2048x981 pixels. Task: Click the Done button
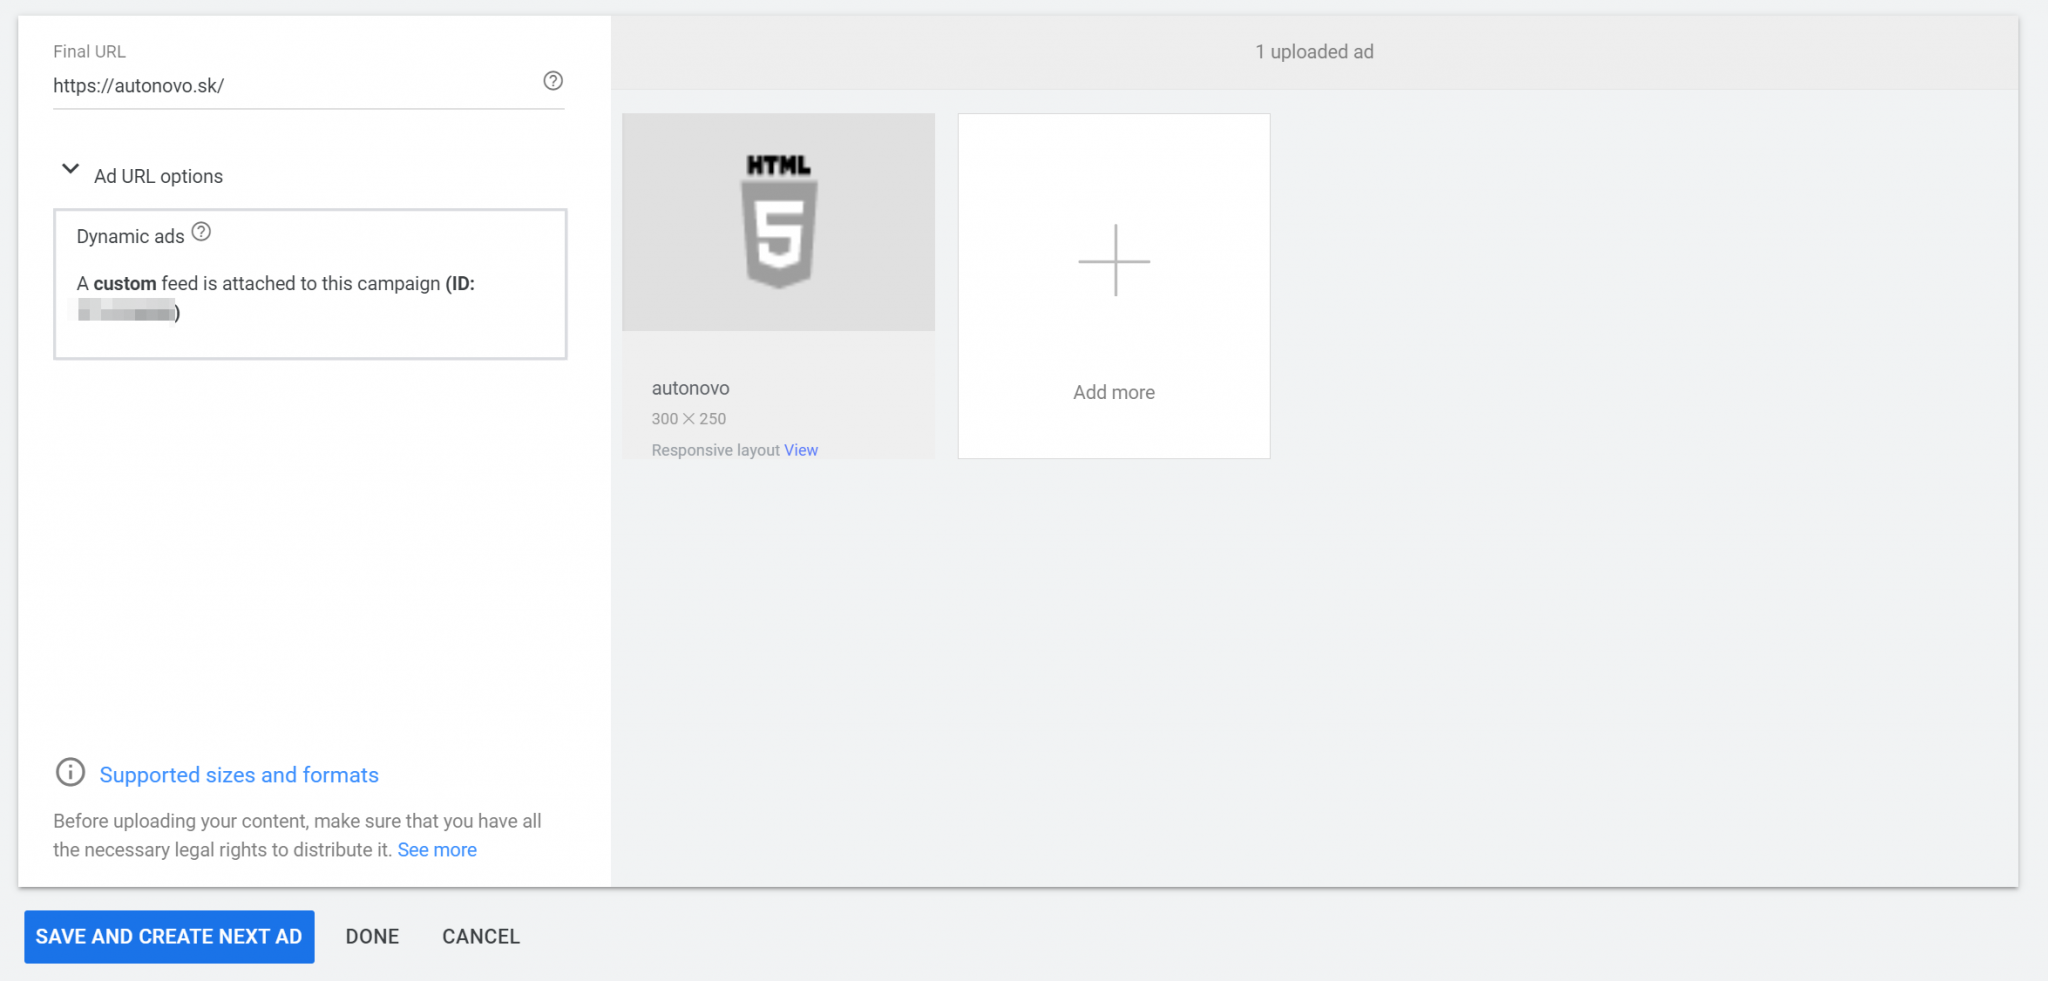(x=372, y=937)
